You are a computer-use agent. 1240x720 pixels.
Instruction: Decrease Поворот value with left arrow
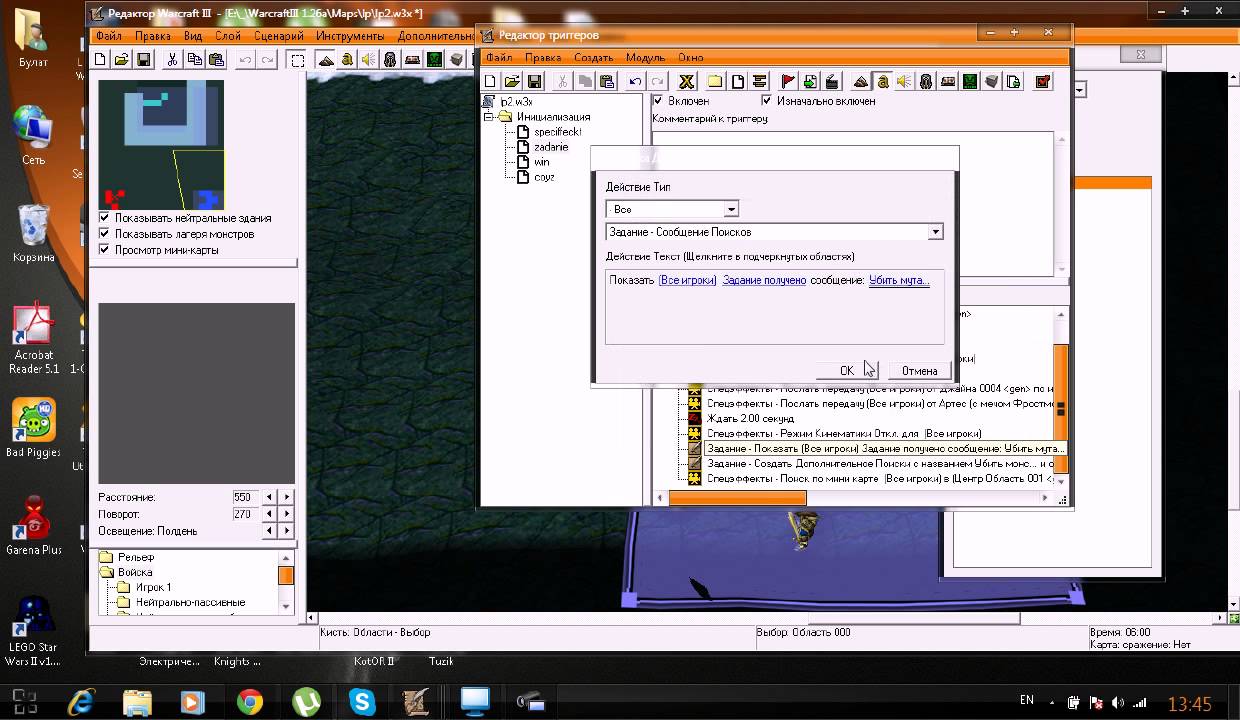[269, 514]
